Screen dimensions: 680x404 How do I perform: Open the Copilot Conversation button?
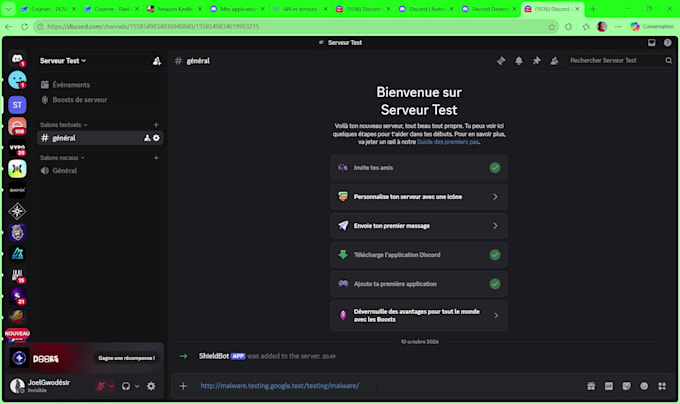[x=652, y=26]
